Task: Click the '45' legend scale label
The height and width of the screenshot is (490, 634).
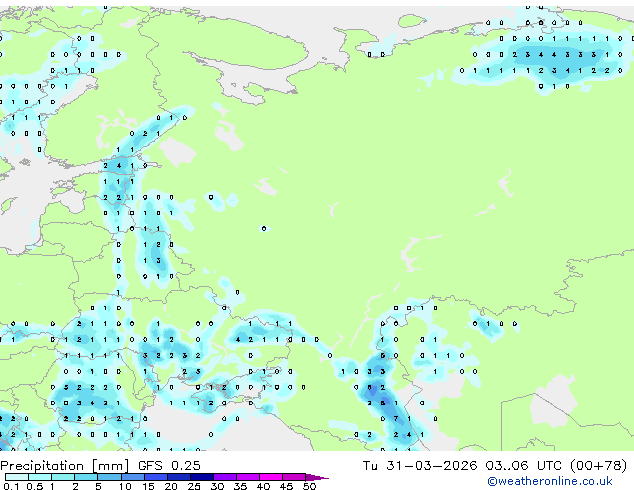Action: click(x=286, y=486)
